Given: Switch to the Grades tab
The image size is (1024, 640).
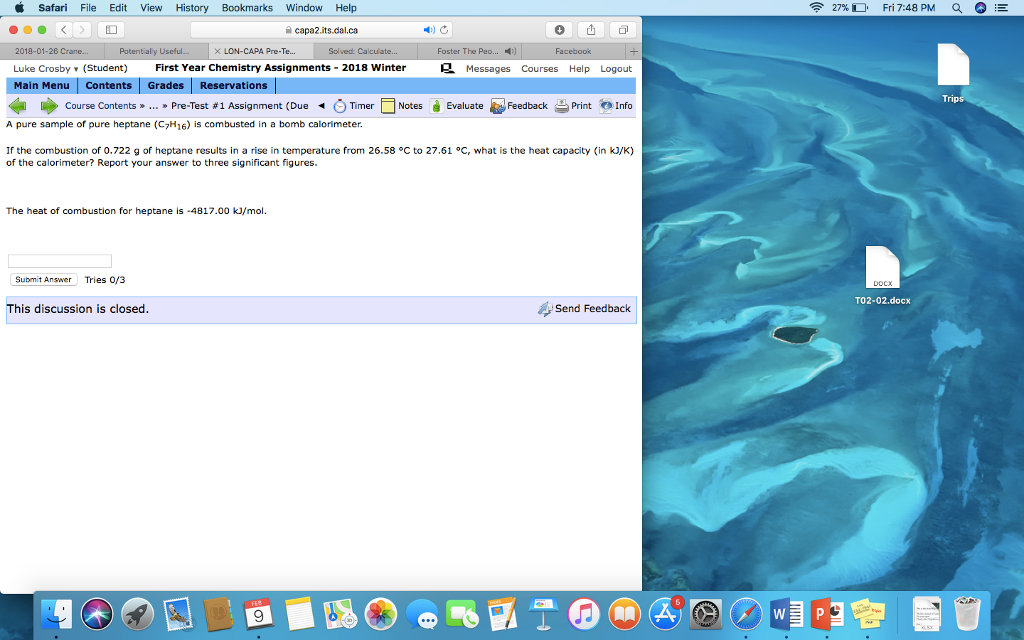Looking at the screenshot, I should (x=165, y=85).
